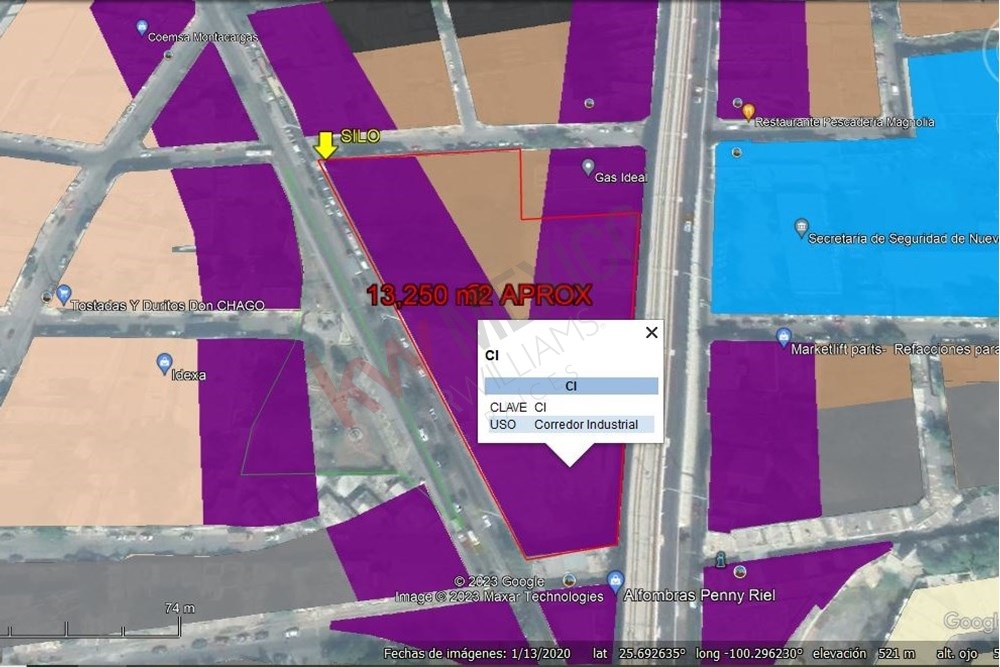Click the Idexa place label
This screenshot has height=667, width=1000.
(189, 375)
